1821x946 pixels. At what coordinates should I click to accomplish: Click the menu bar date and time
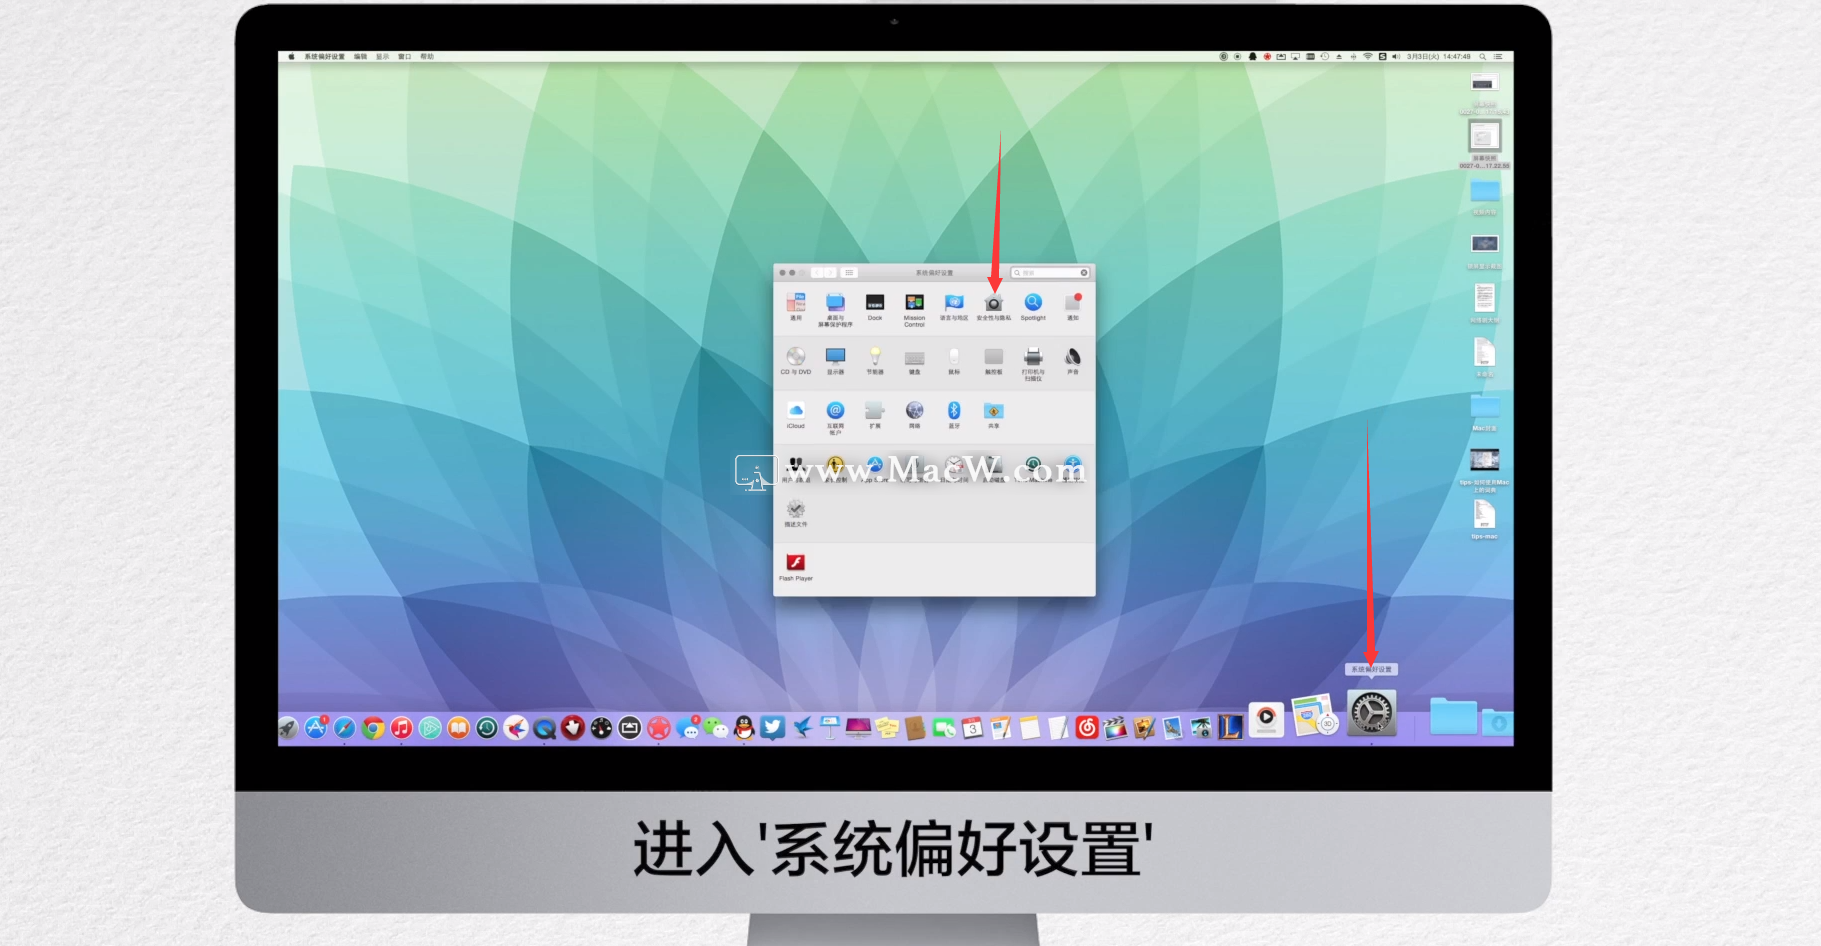pyautogui.click(x=1439, y=57)
